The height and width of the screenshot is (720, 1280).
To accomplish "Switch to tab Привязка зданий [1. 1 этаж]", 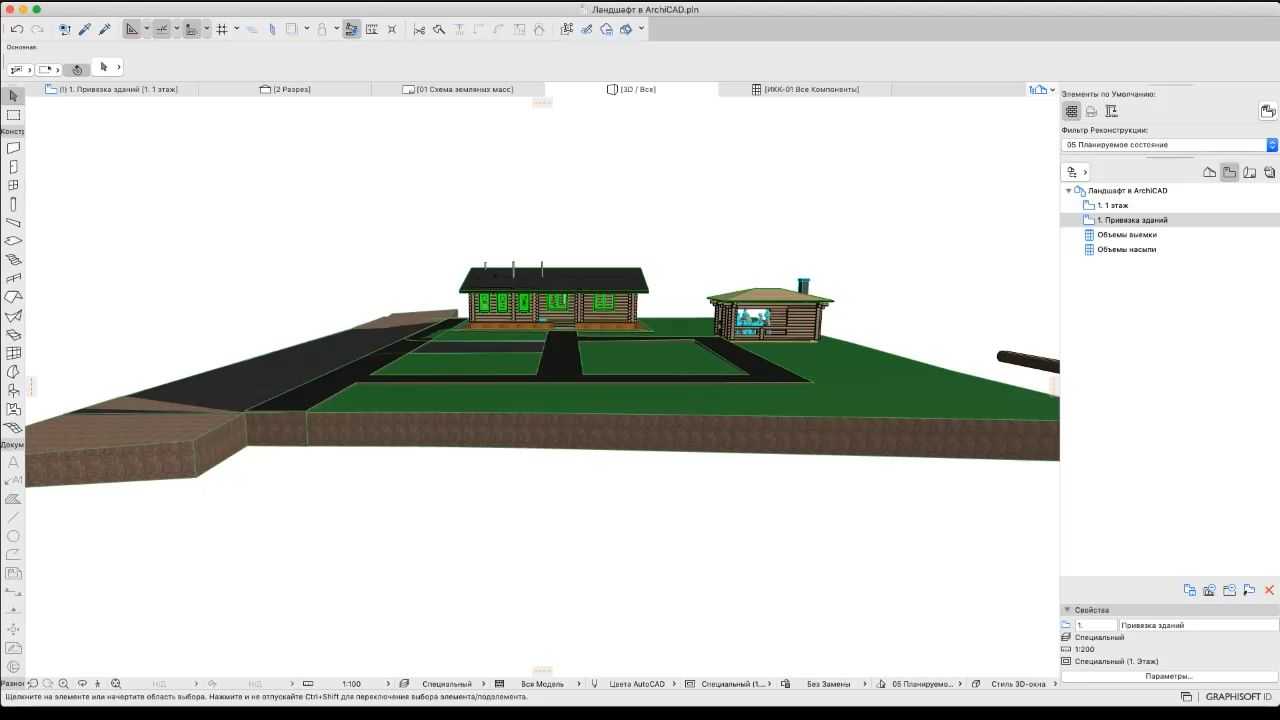I will (x=112, y=89).
